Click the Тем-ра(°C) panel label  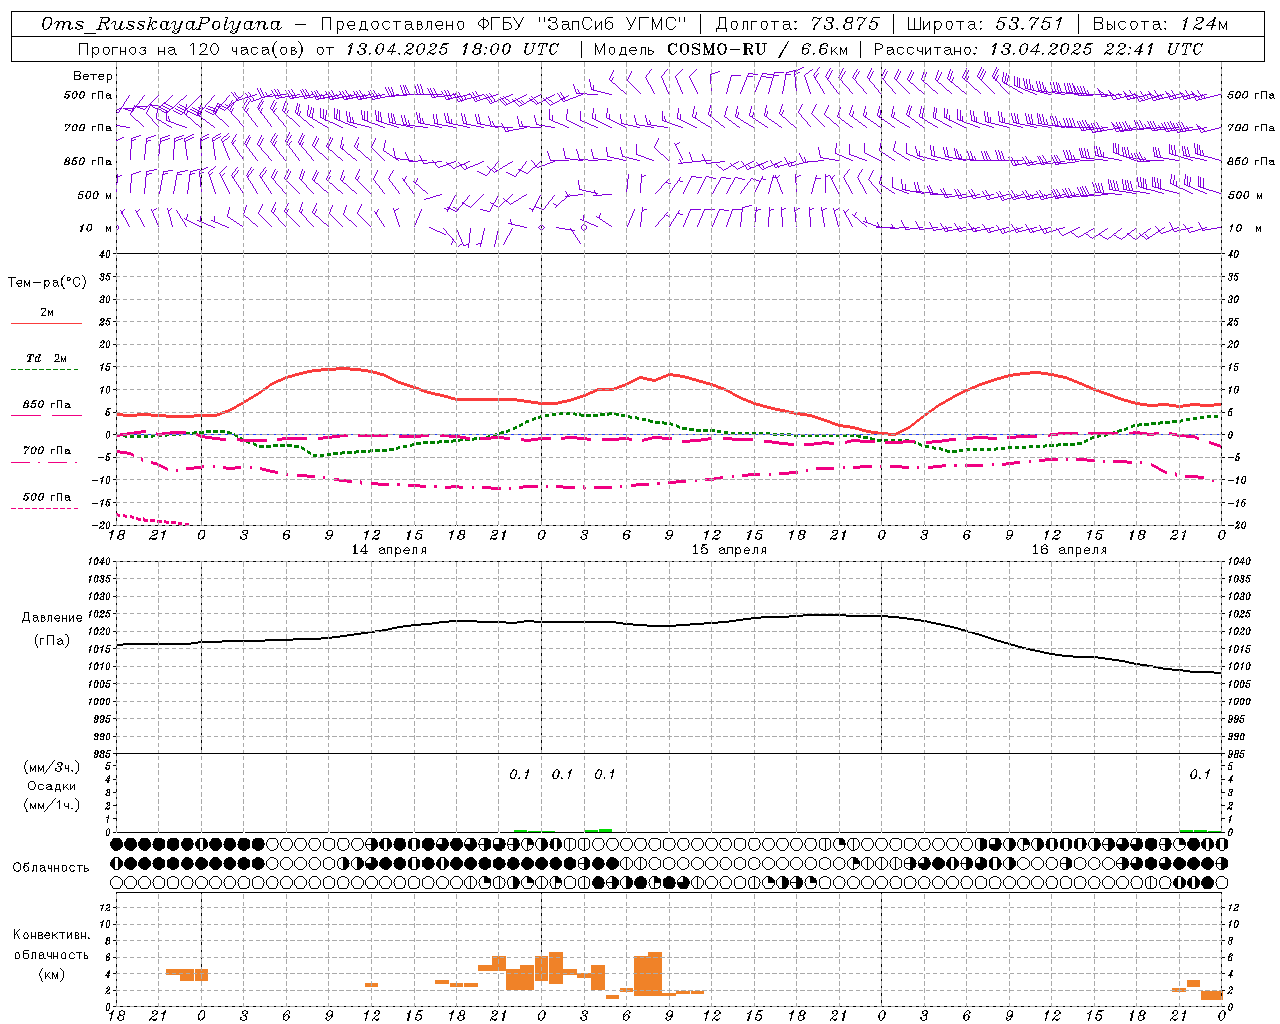coord(47,283)
